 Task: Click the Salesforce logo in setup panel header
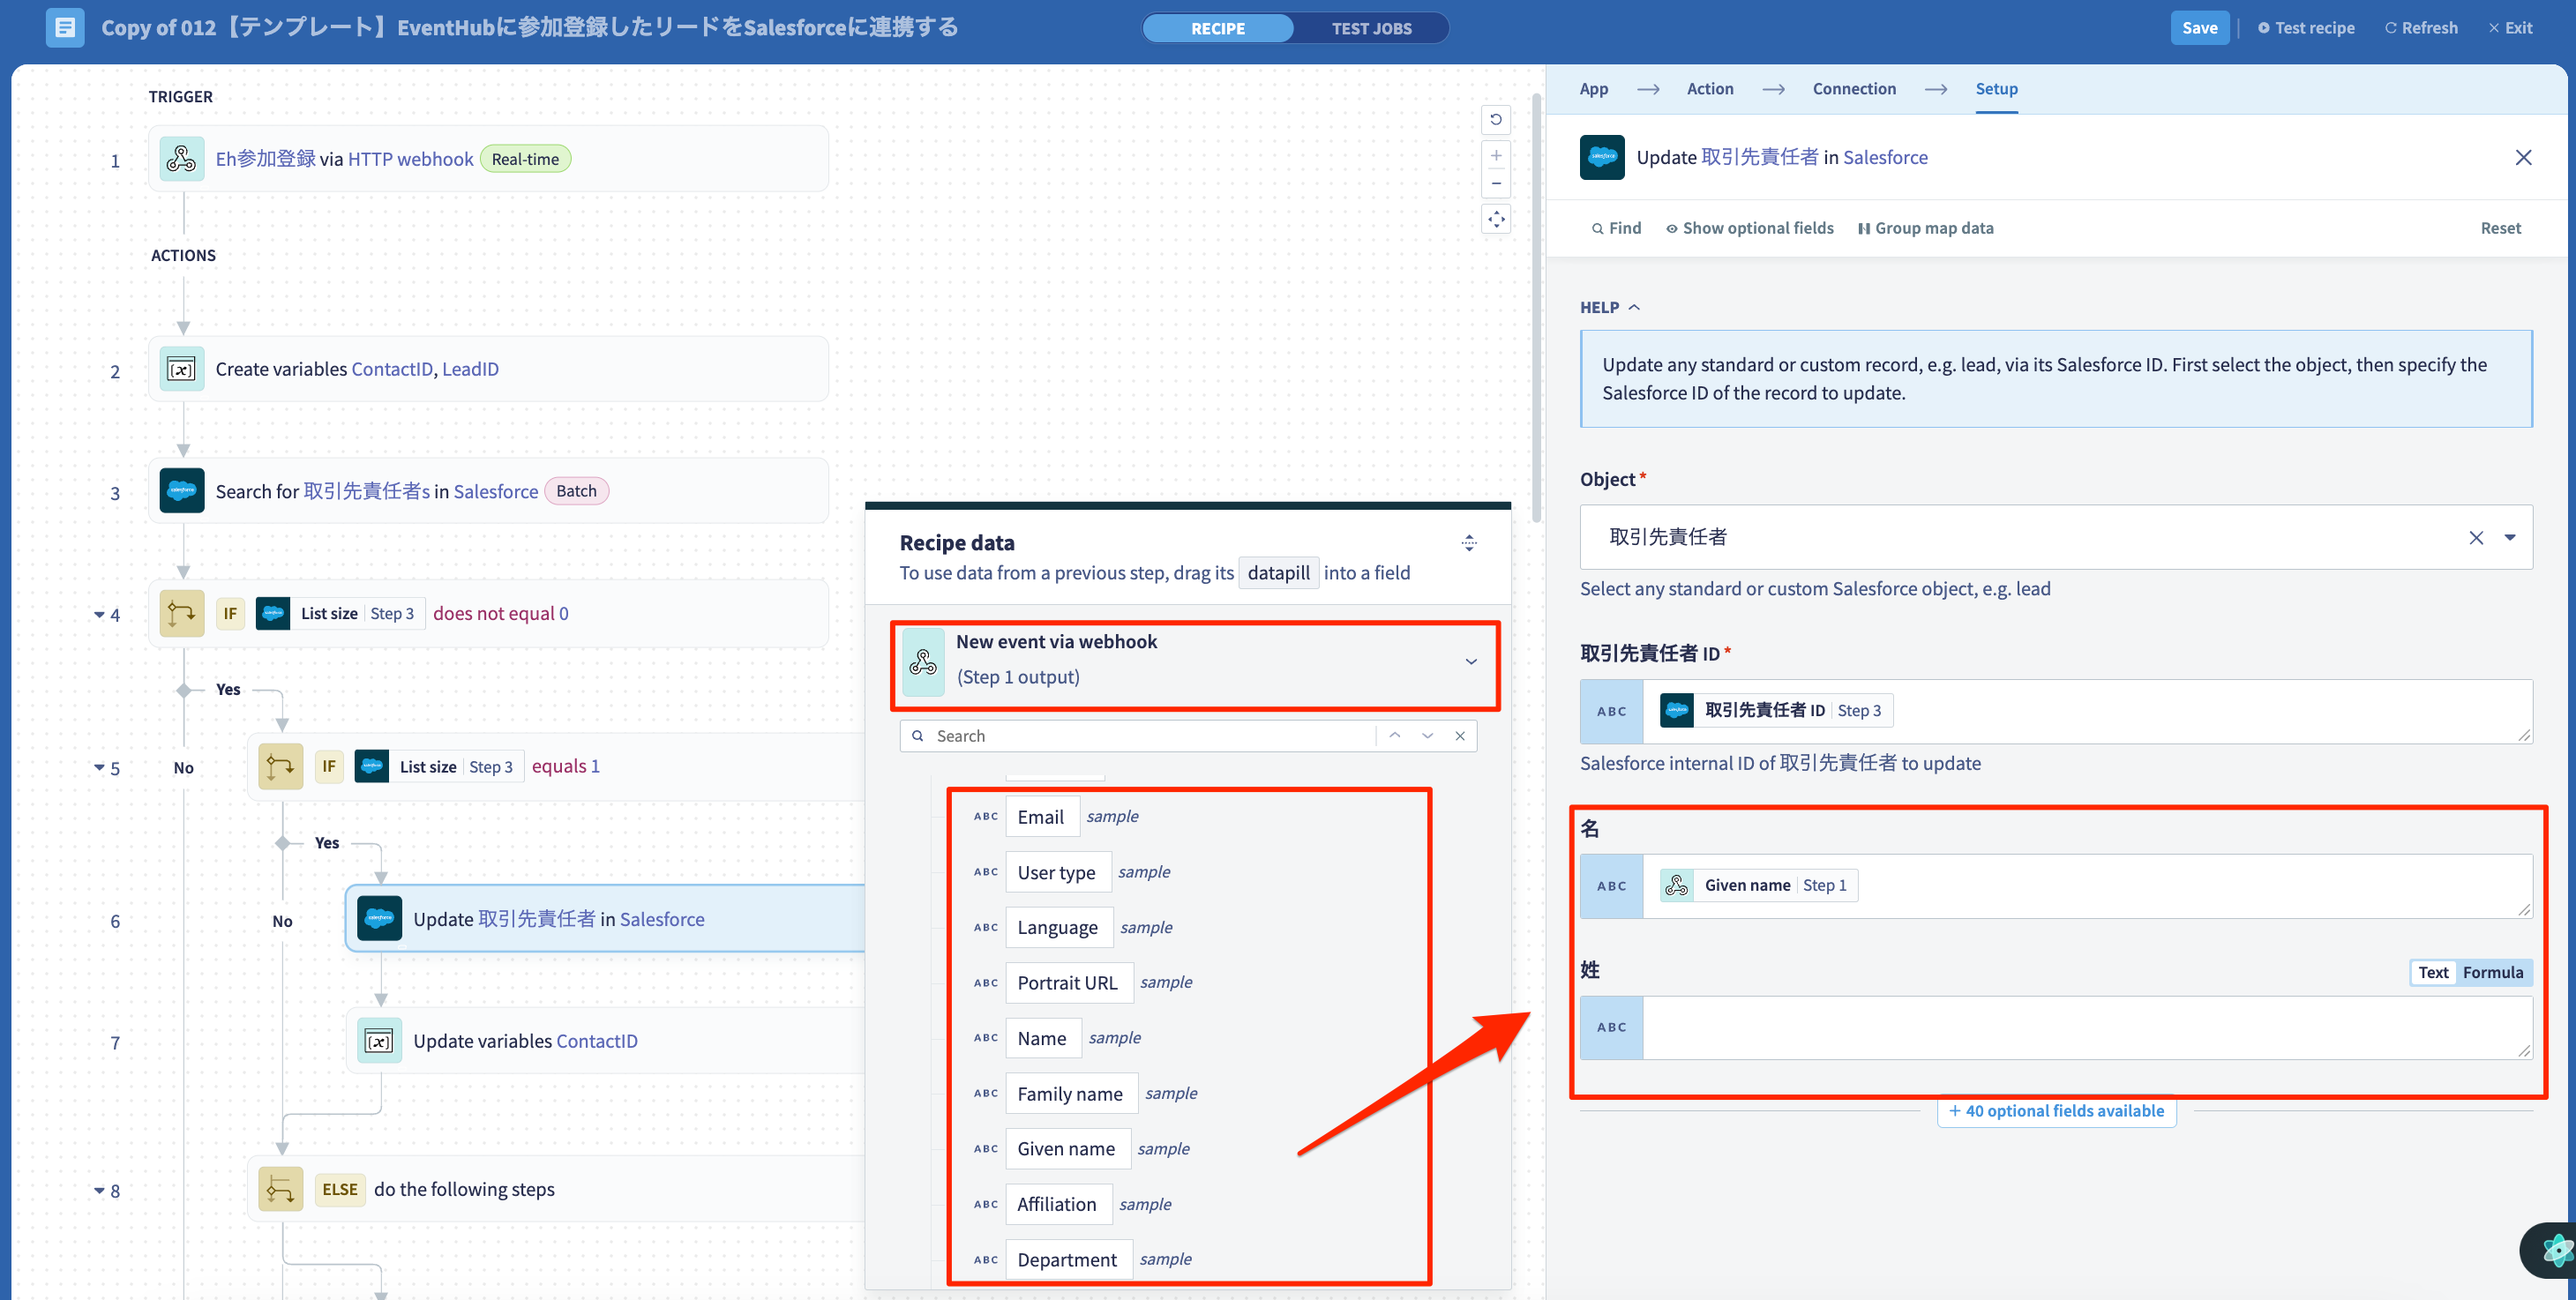click(x=1602, y=157)
